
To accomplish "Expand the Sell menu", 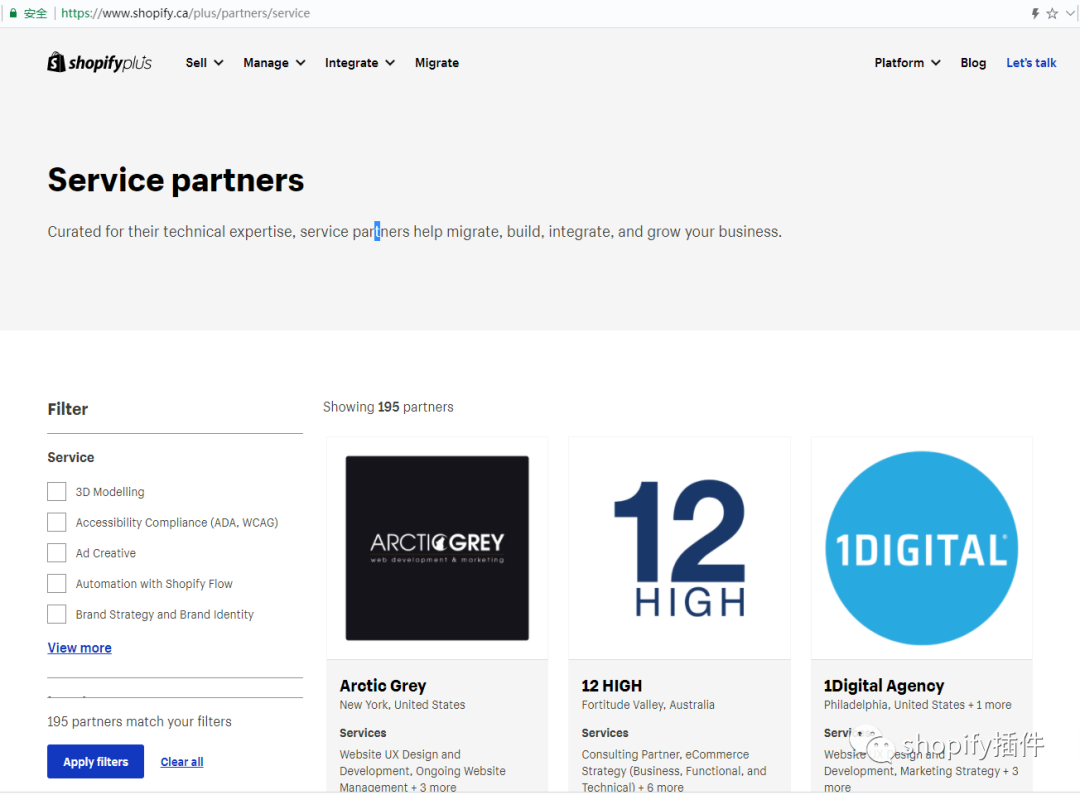I will click(204, 63).
